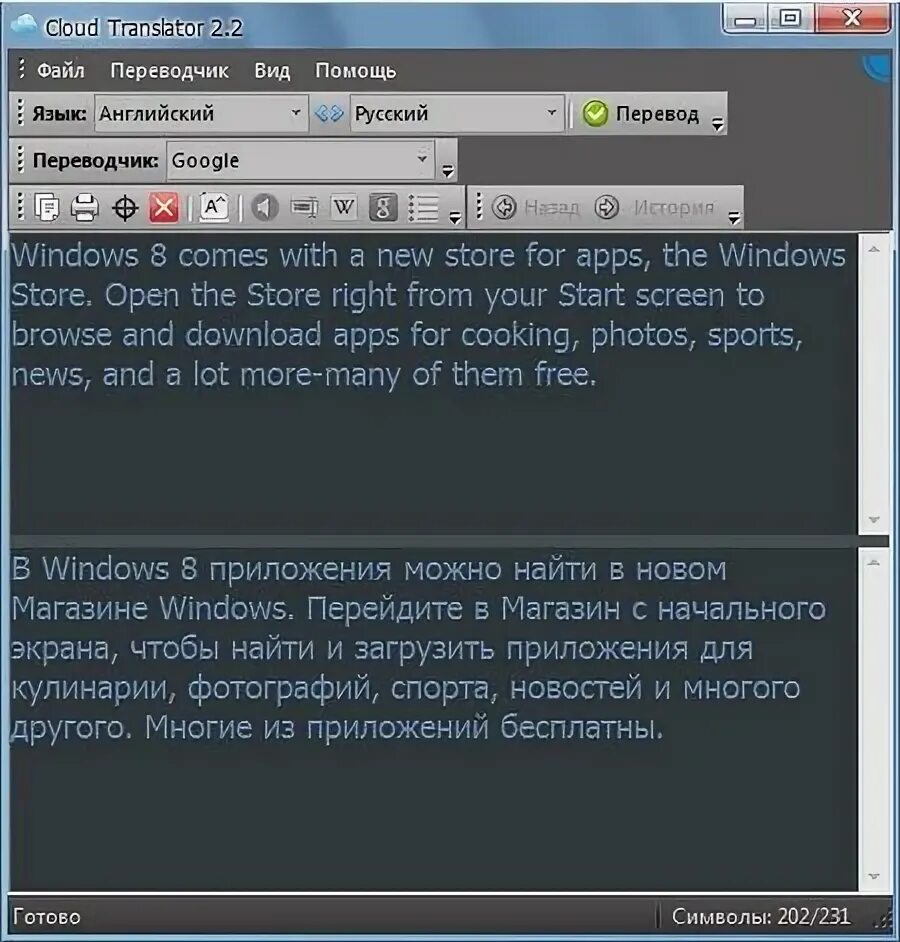Open the Вид menu
The image size is (900, 942).
[272, 71]
